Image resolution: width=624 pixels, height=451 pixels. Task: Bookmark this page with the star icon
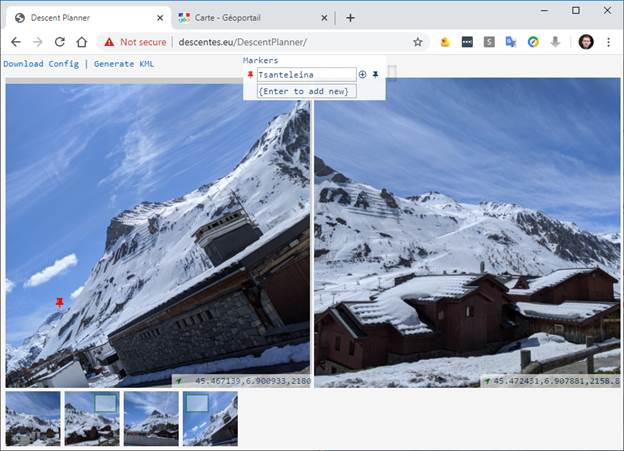(417, 42)
